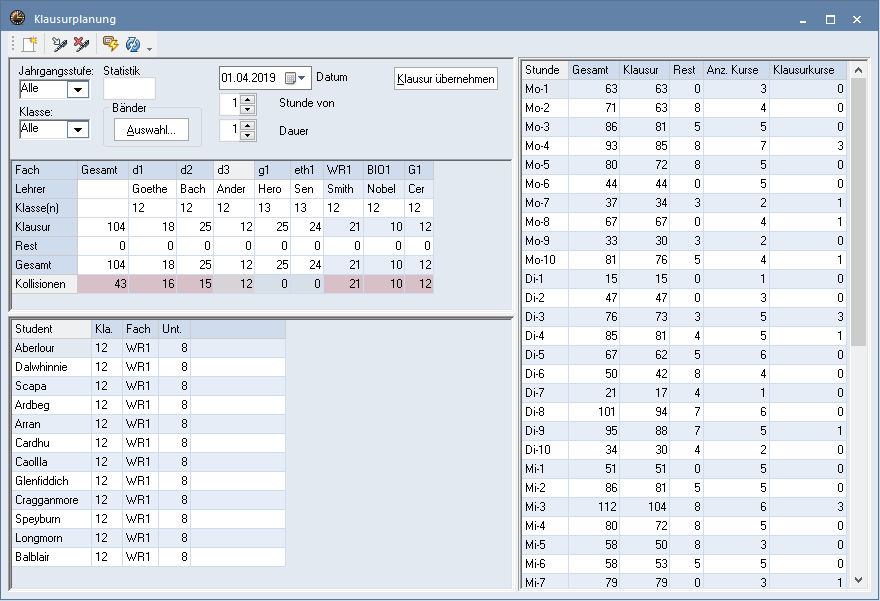Select student Glenfiddich
Image resolution: width=880 pixels, height=601 pixels.
tap(149, 481)
